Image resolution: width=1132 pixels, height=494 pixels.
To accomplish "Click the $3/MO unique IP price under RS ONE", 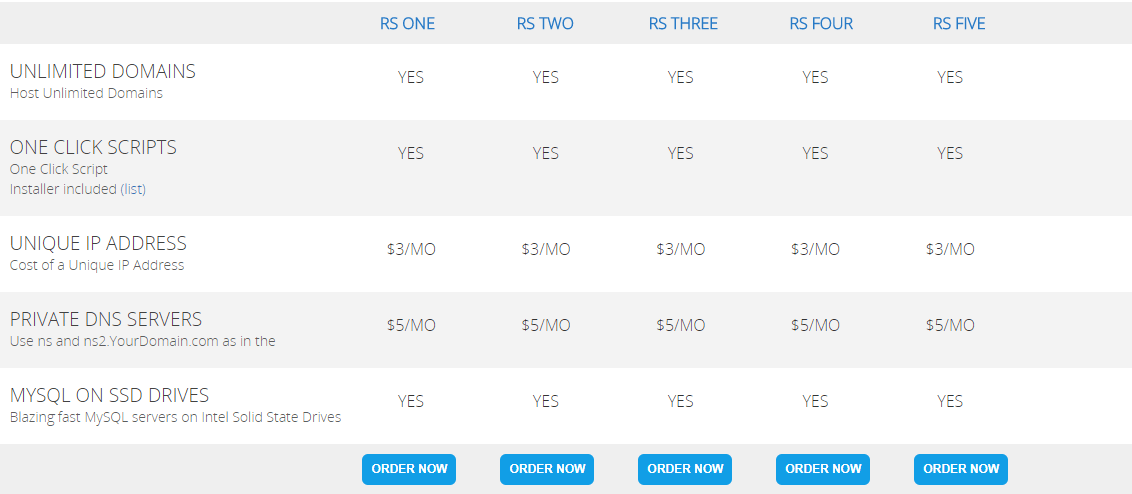I will [411, 250].
